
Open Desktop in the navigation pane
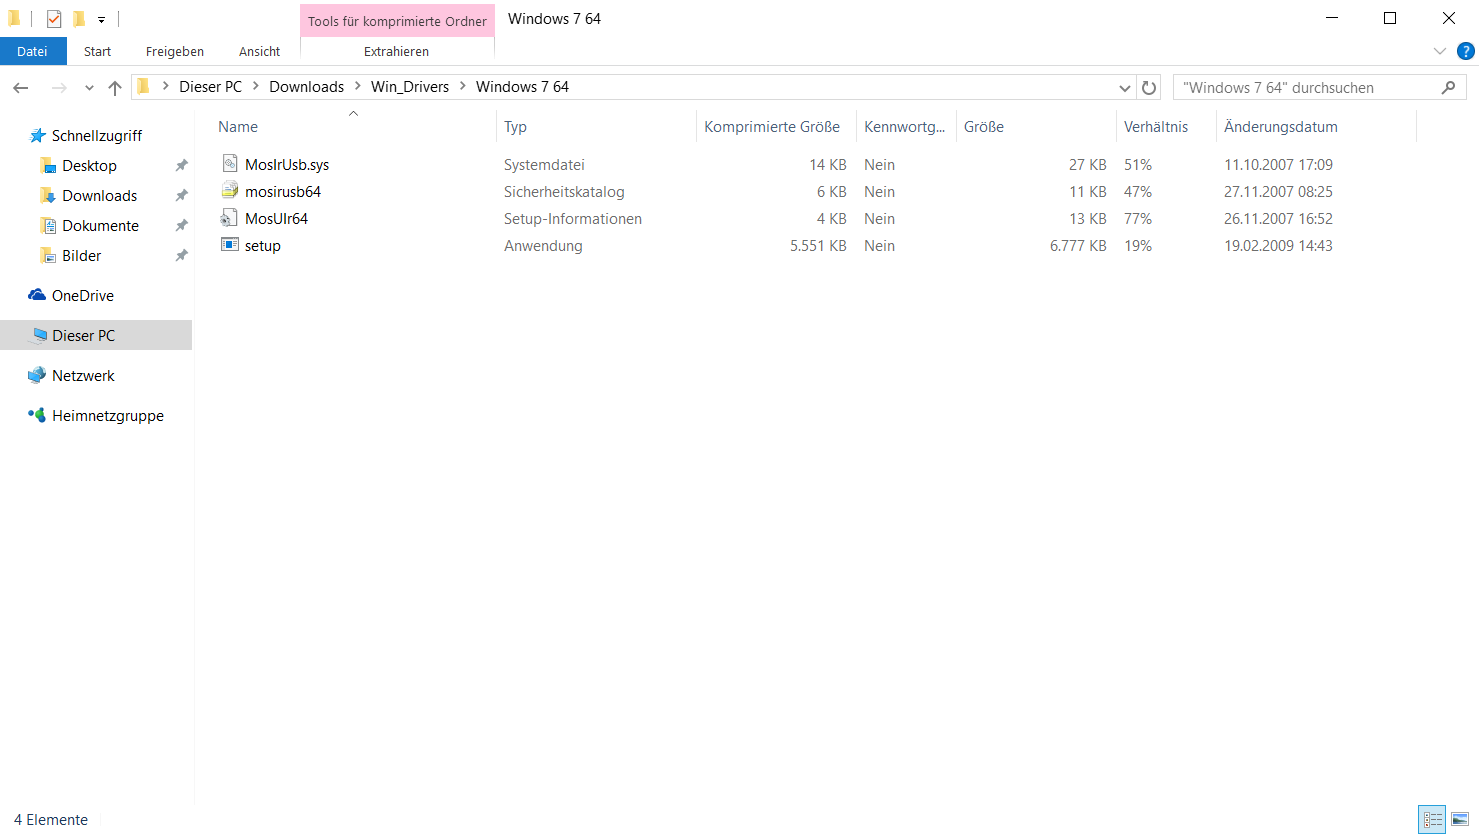(89, 165)
